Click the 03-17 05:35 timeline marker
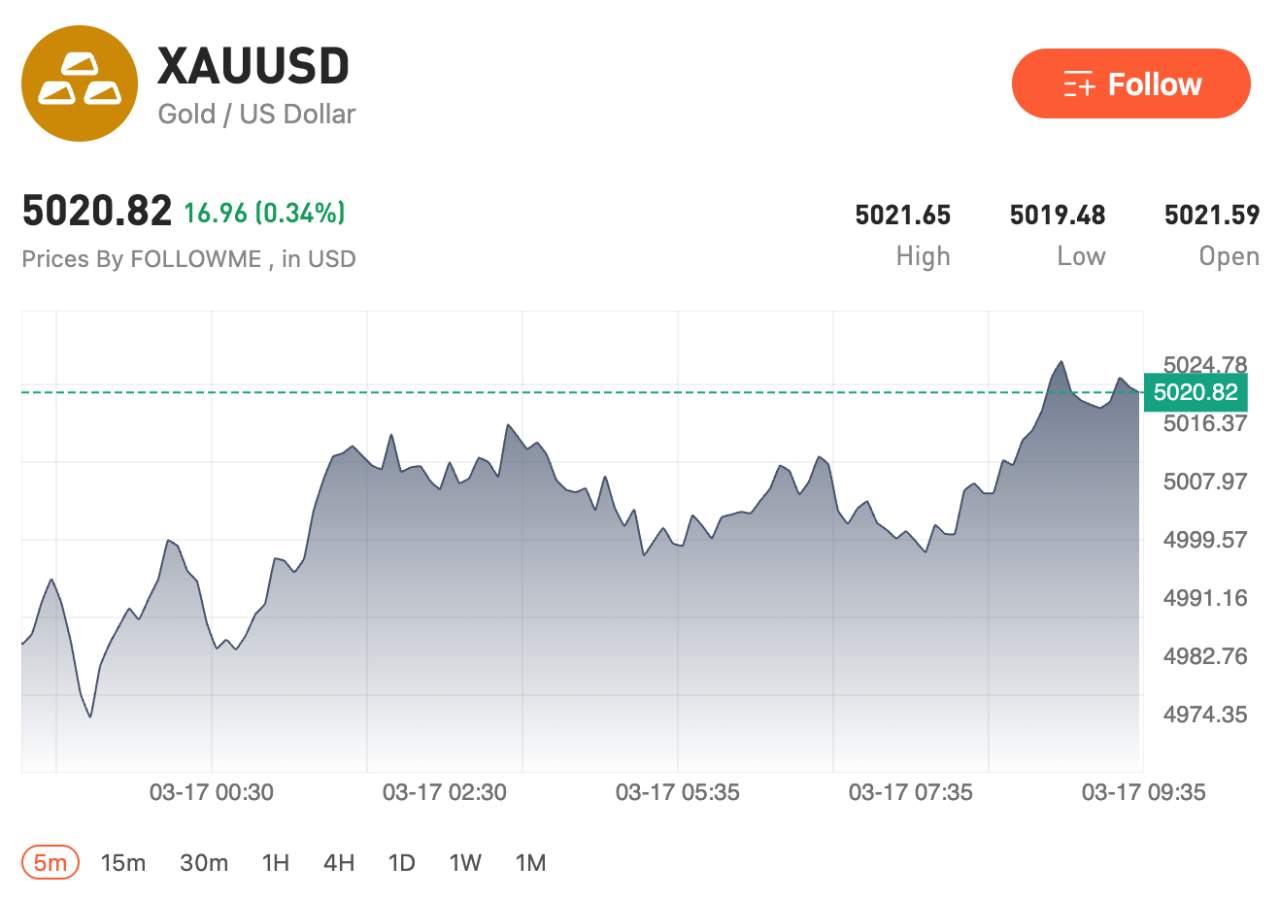This screenshot has height=899, width=1280. pyautogui.click(x=676, y=793)
